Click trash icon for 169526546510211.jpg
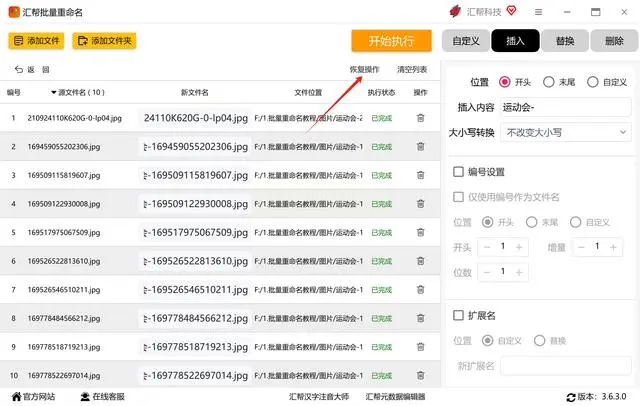Image resolution: width=640 pixels, height=406 pixels. click(x=420, y=290)
